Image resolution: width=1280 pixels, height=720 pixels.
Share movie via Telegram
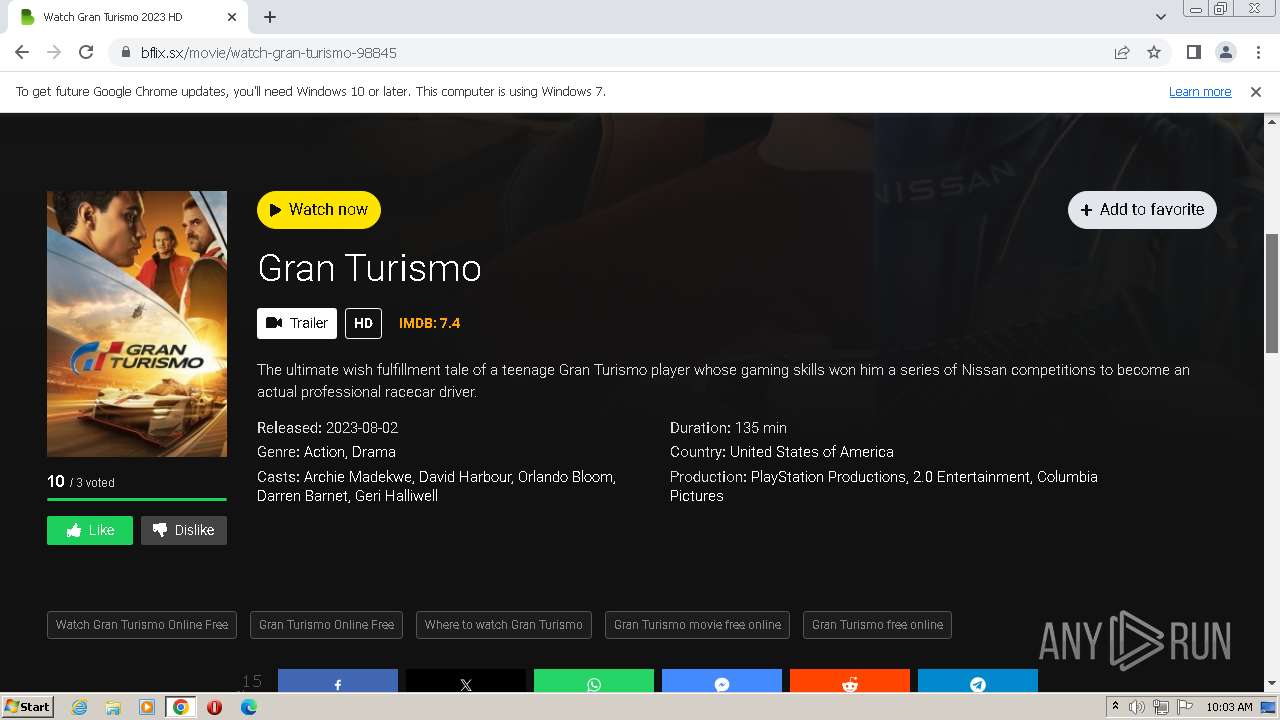(x=978, y=682)
